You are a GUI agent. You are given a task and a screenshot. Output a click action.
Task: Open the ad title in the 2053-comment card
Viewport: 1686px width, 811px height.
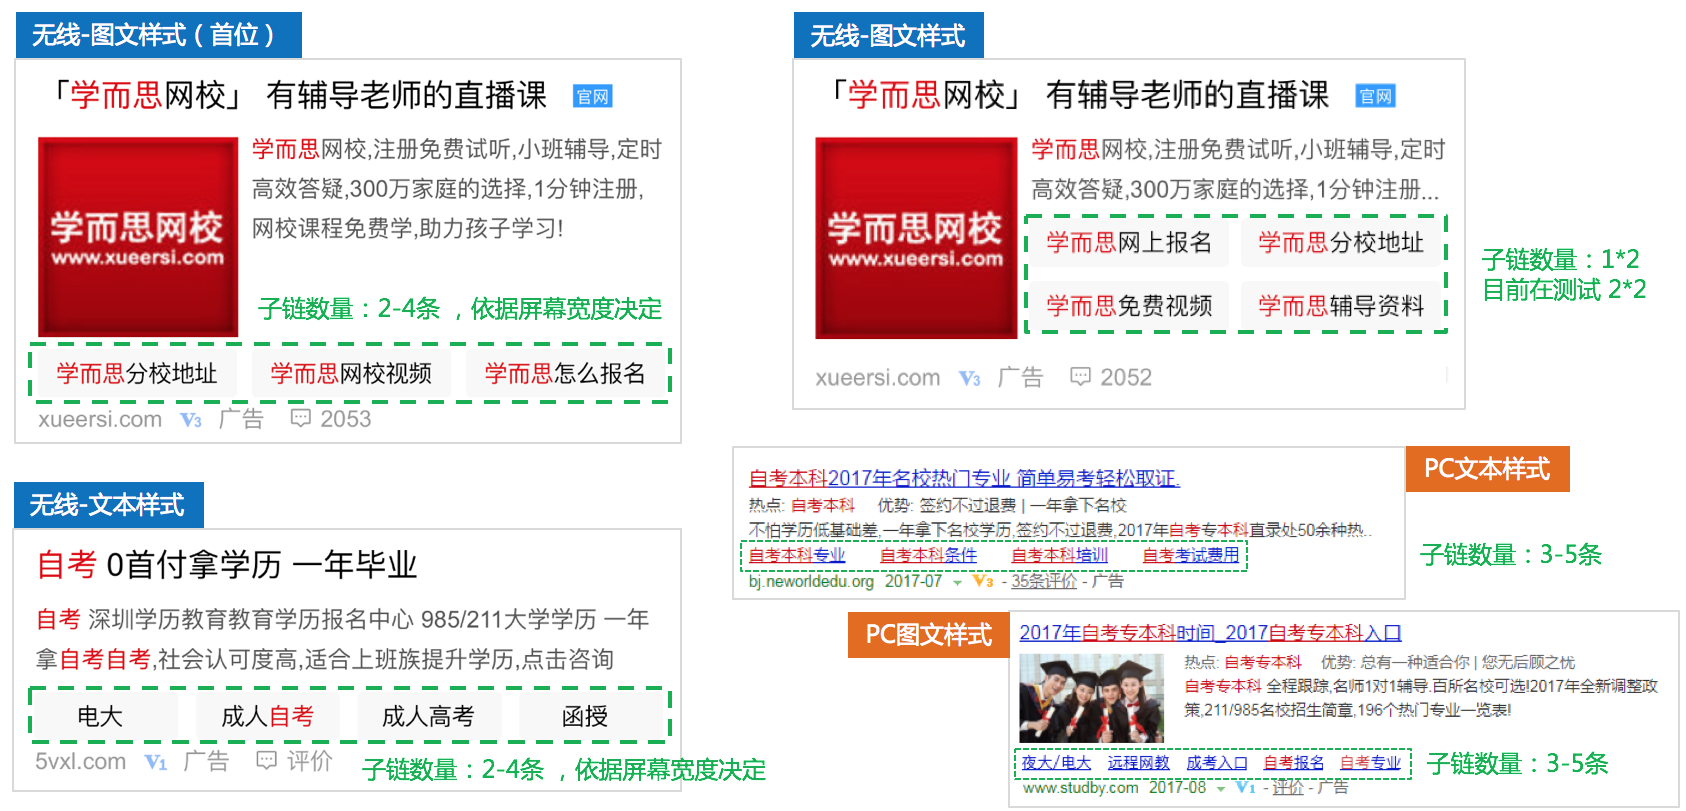pos(298,95)
